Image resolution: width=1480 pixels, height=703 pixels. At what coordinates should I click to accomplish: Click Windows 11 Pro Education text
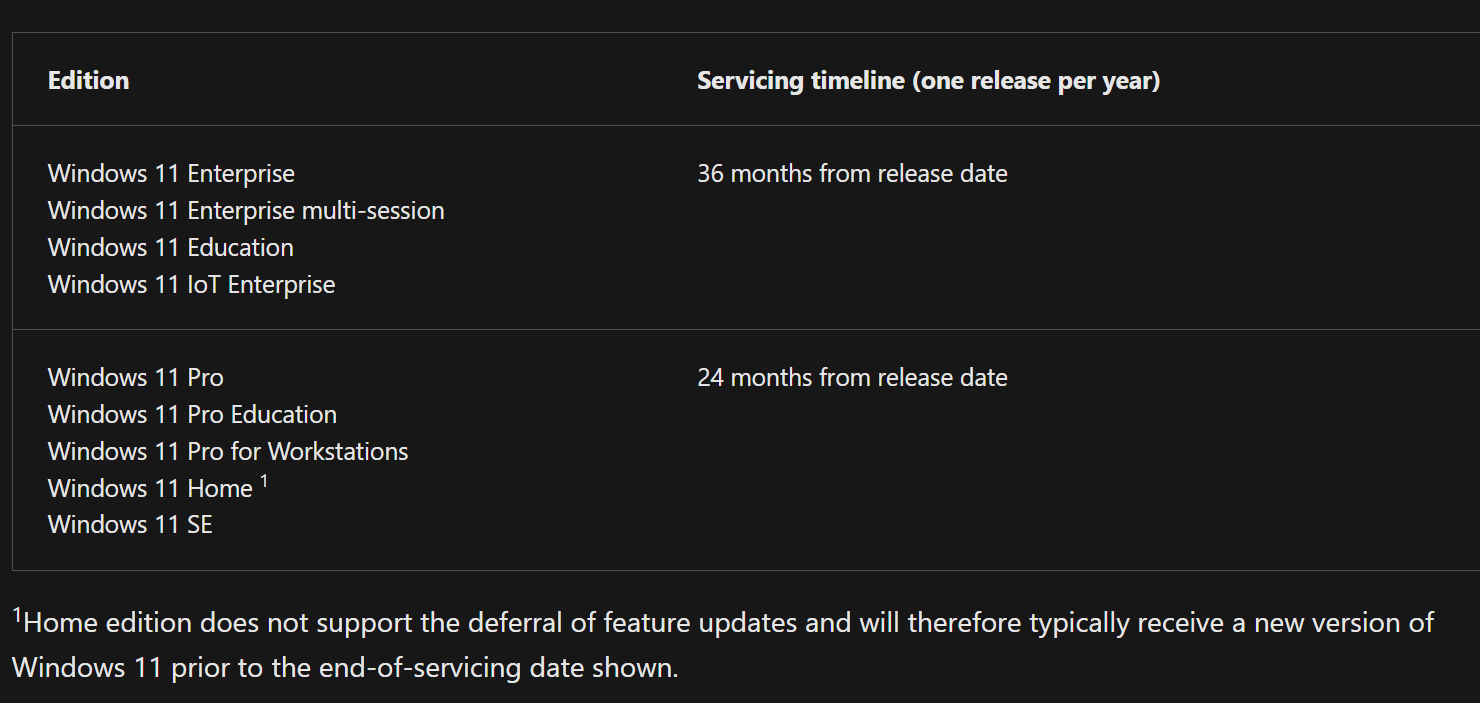coord(192,415)
